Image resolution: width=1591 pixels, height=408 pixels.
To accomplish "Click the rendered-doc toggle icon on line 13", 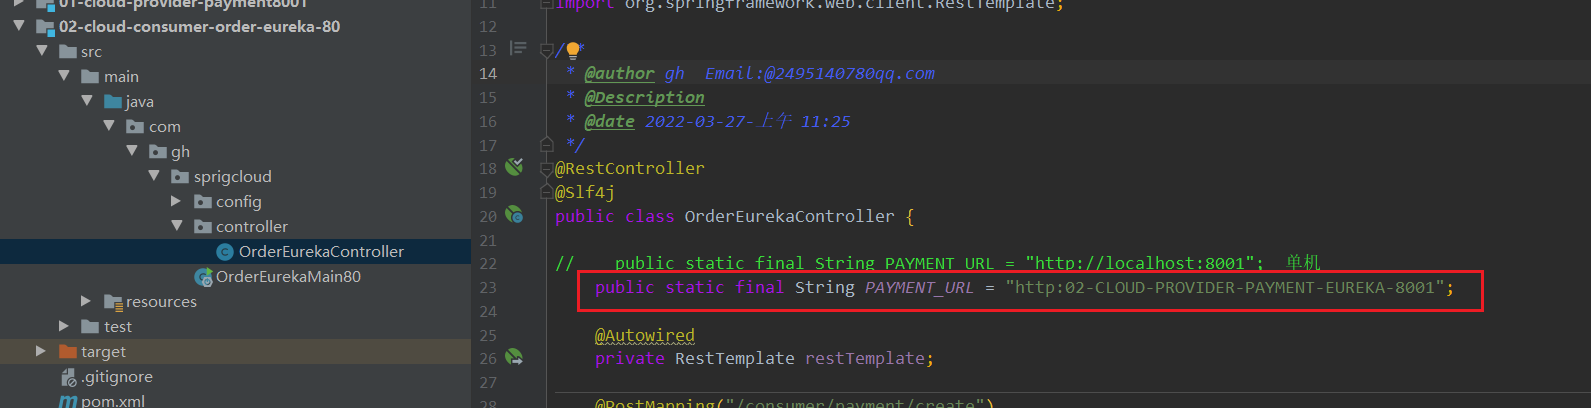I will click(518, 48).
